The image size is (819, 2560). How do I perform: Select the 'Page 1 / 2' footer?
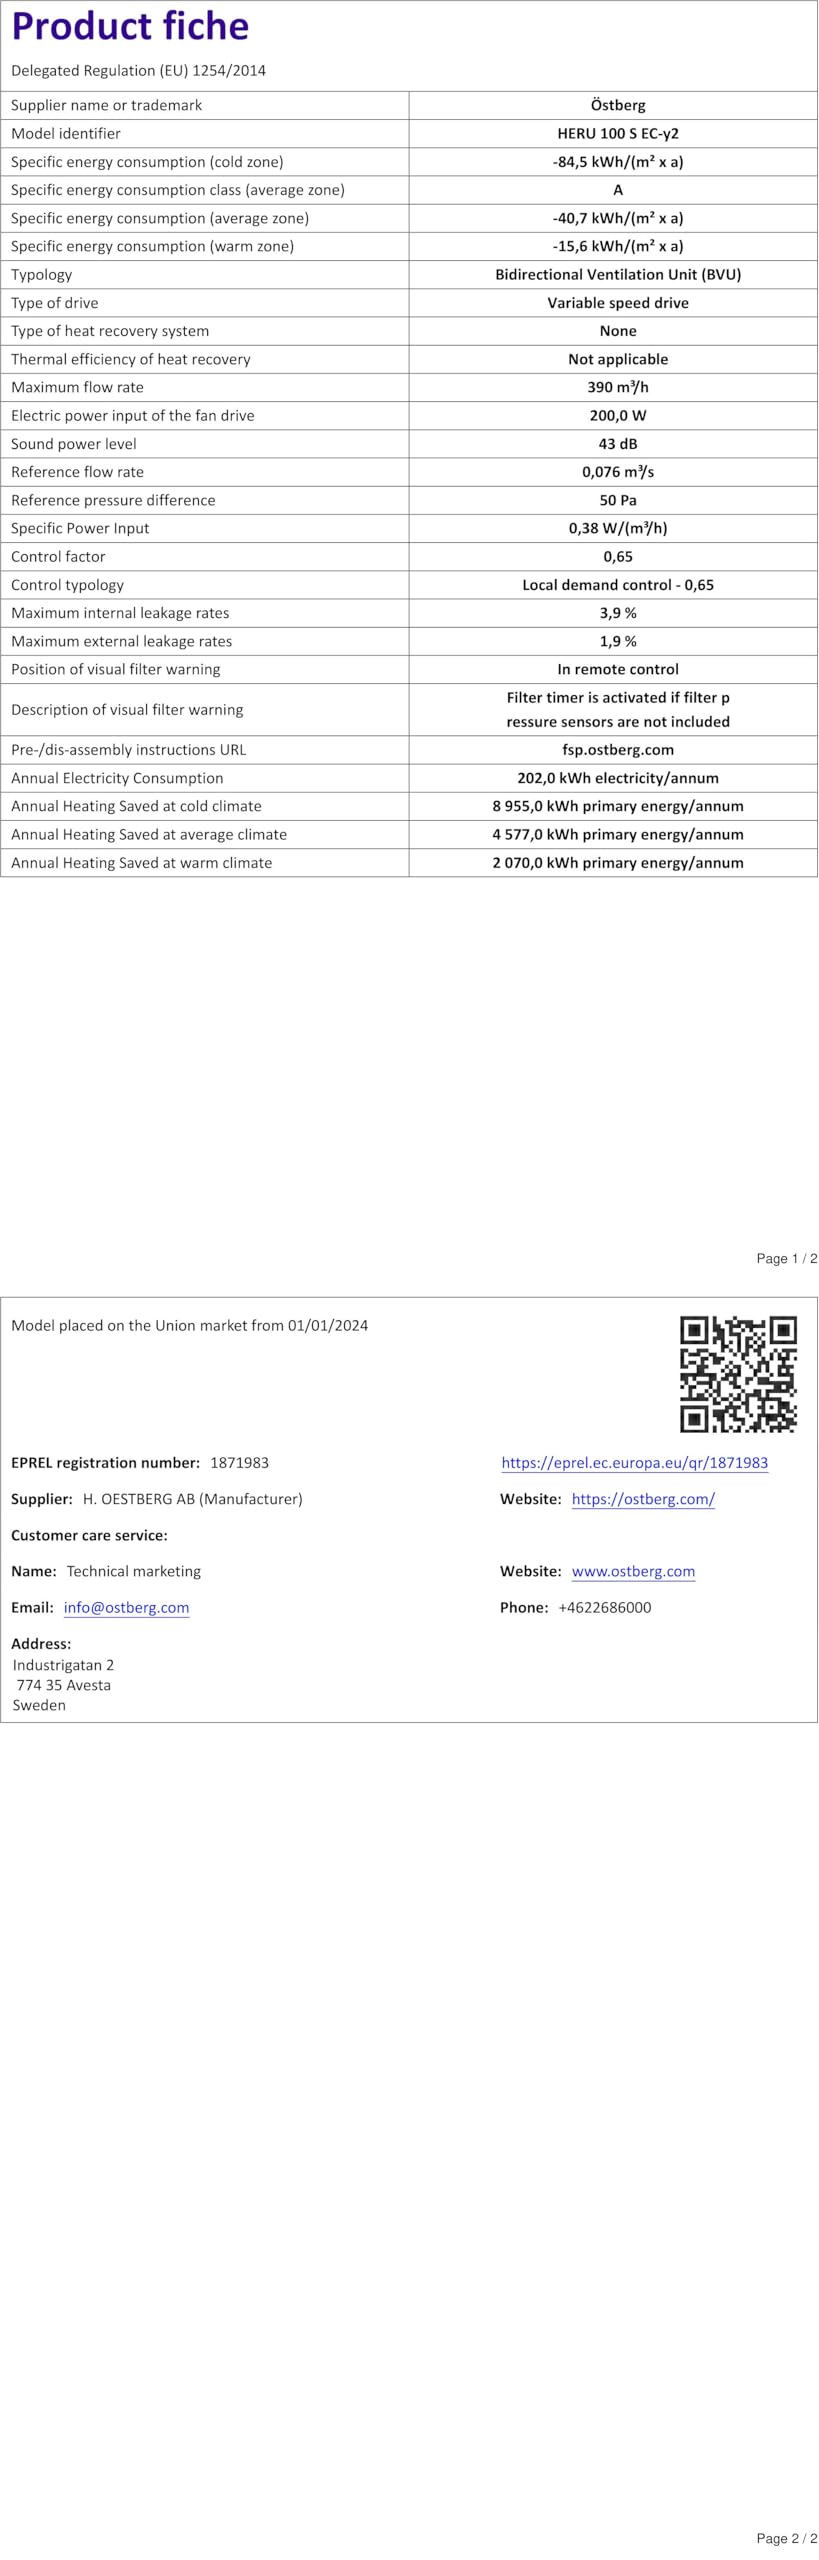(x=786, y=1258)
